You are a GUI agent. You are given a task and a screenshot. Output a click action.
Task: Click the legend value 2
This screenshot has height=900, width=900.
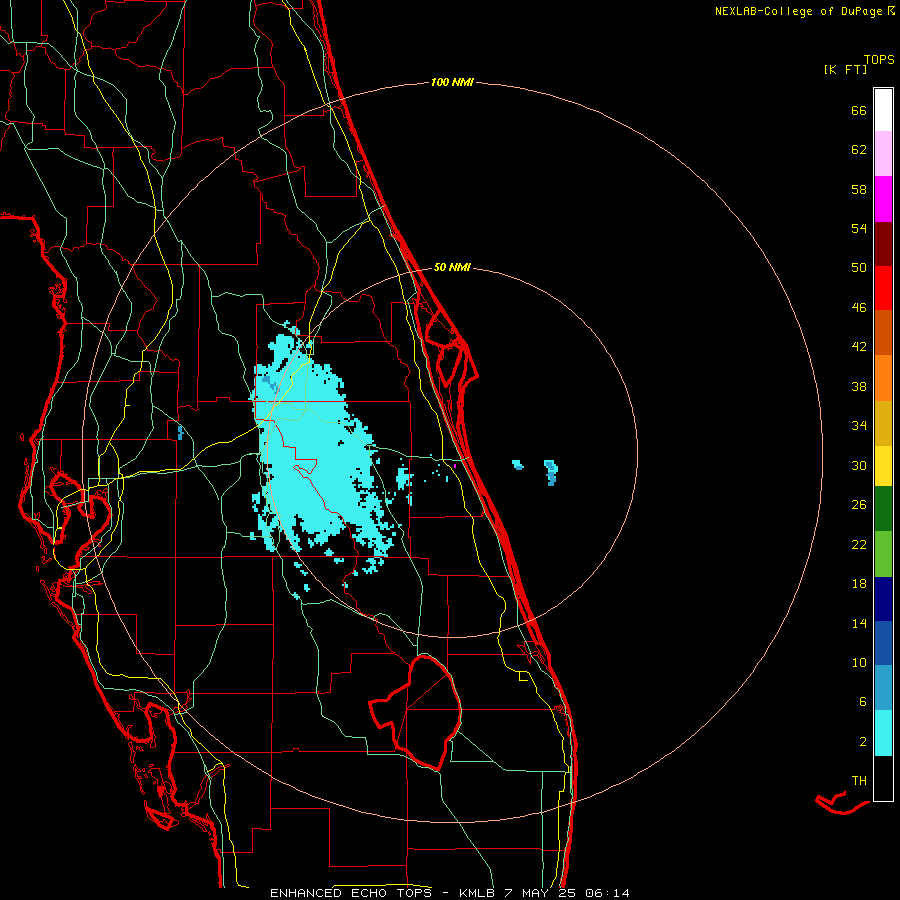click(863, 742)
